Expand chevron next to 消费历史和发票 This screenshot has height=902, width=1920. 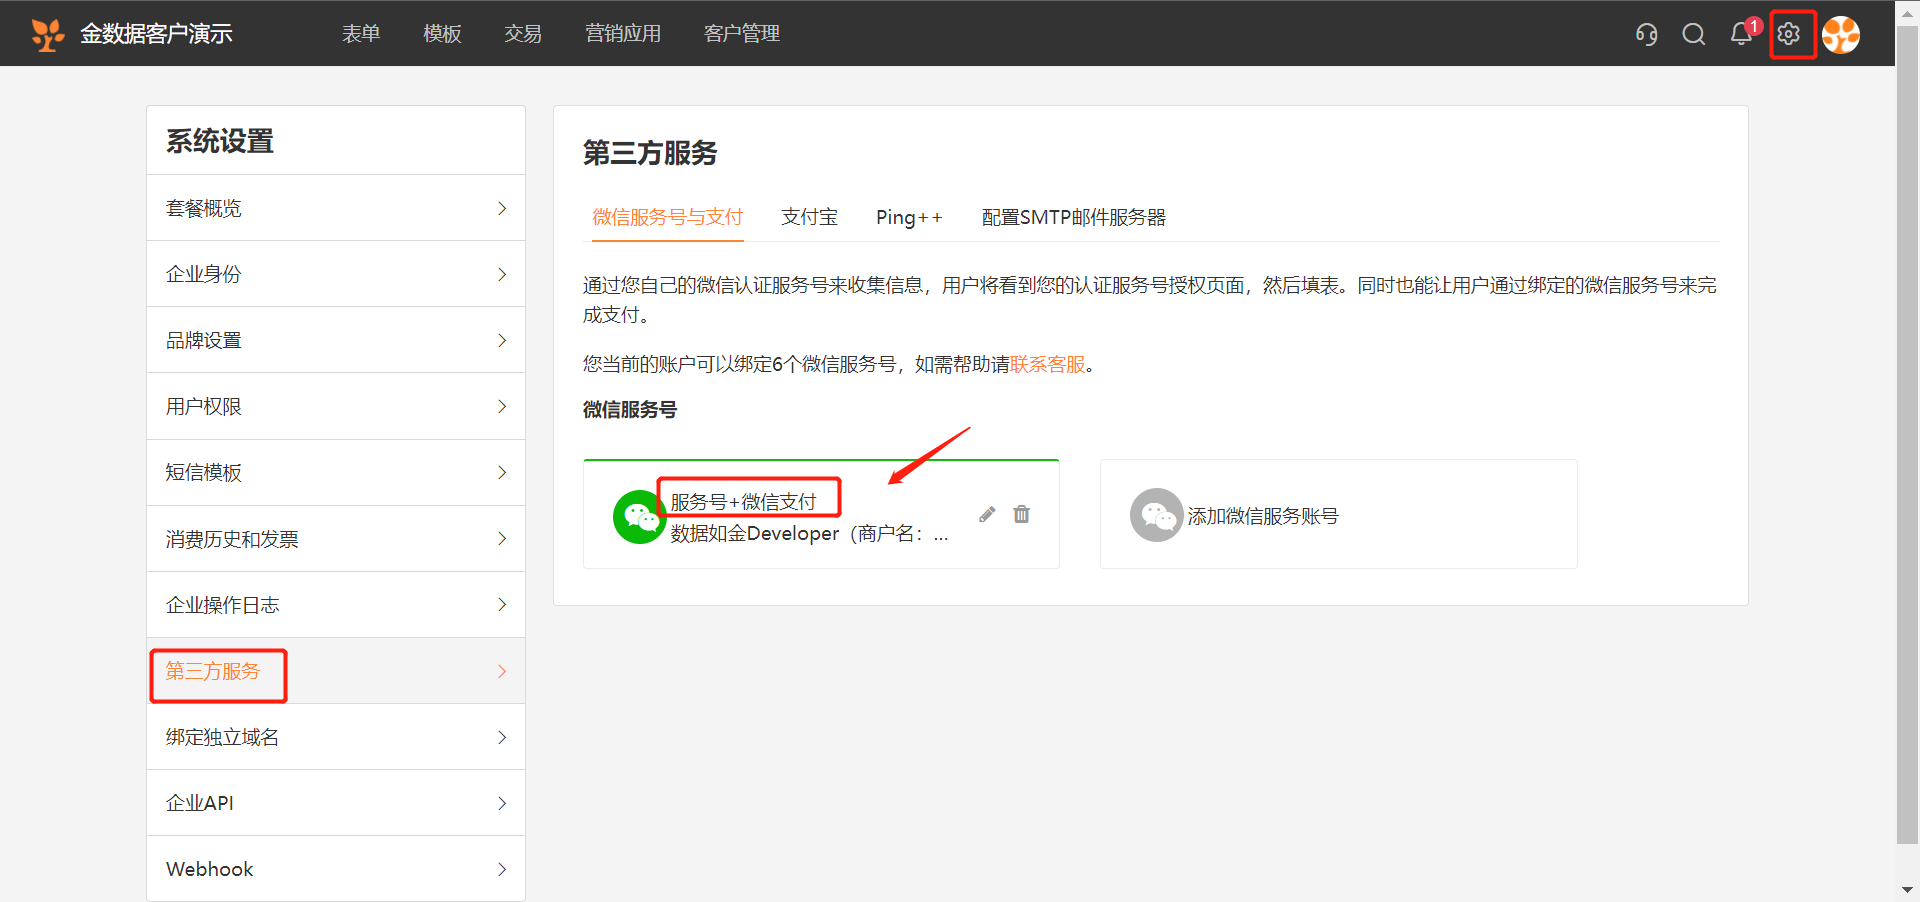502,539
